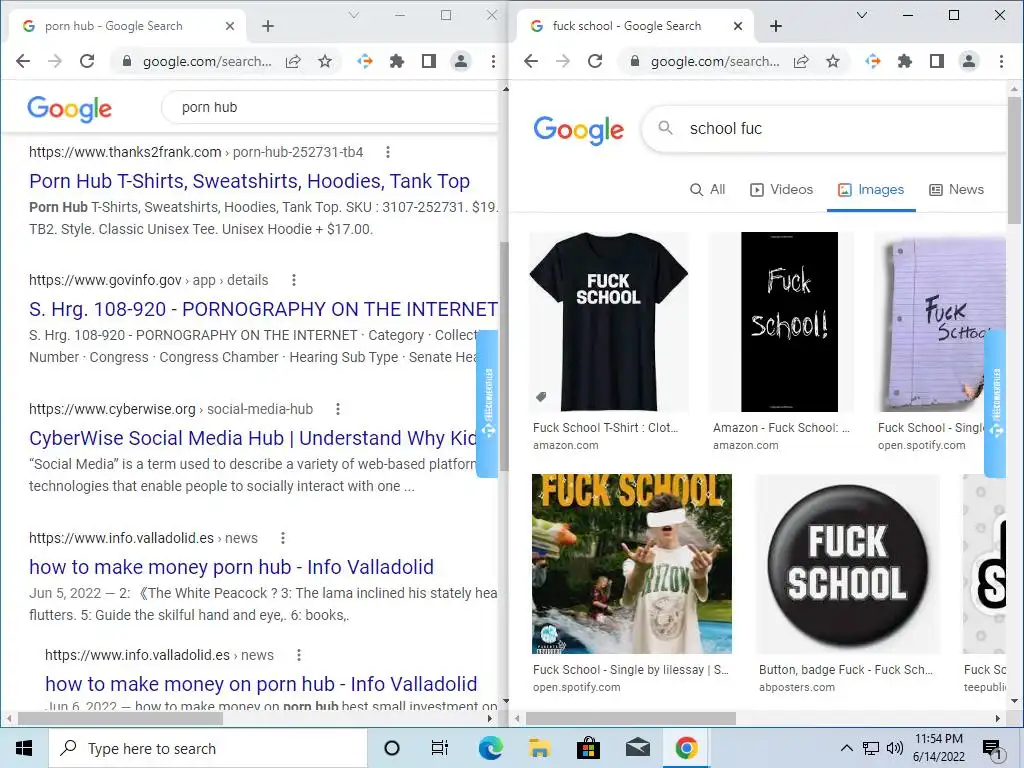
Task: Open the side panel icon in the right window
Action: coord(936,61)
